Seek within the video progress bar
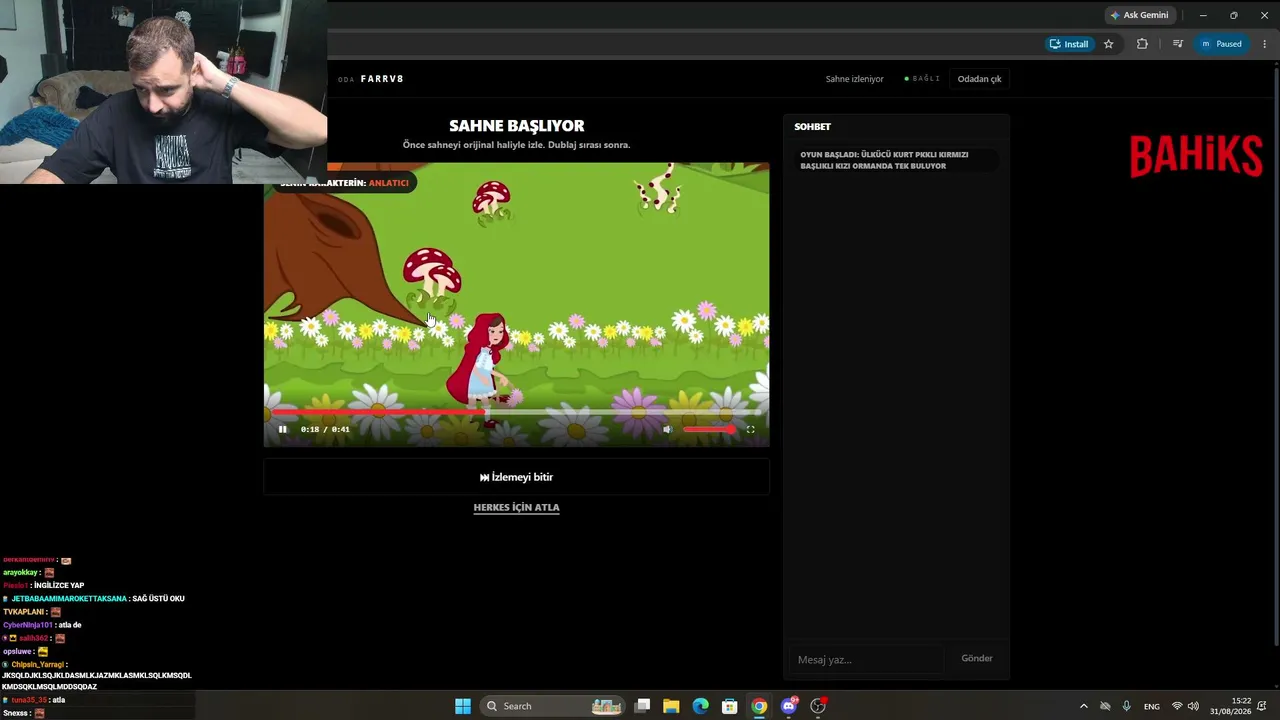This screenshot has width=1280, height=720. (x=516, y=412)
